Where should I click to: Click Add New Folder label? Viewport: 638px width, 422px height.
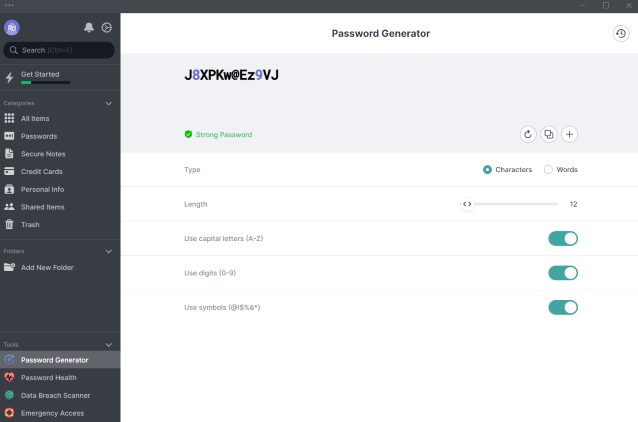47,267
